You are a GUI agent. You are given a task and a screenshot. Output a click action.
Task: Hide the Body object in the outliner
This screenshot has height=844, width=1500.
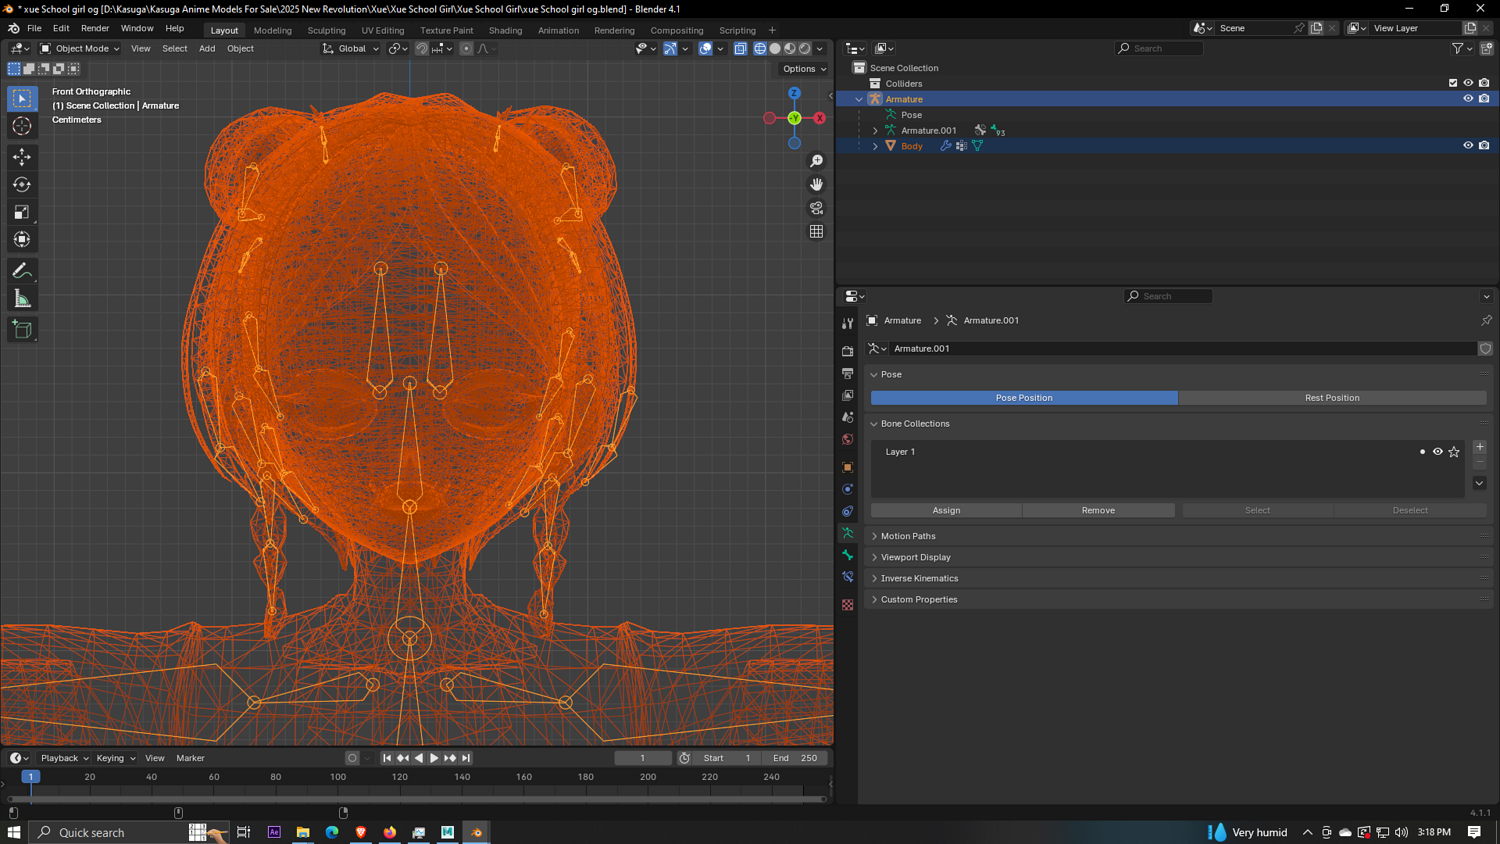1468,146
